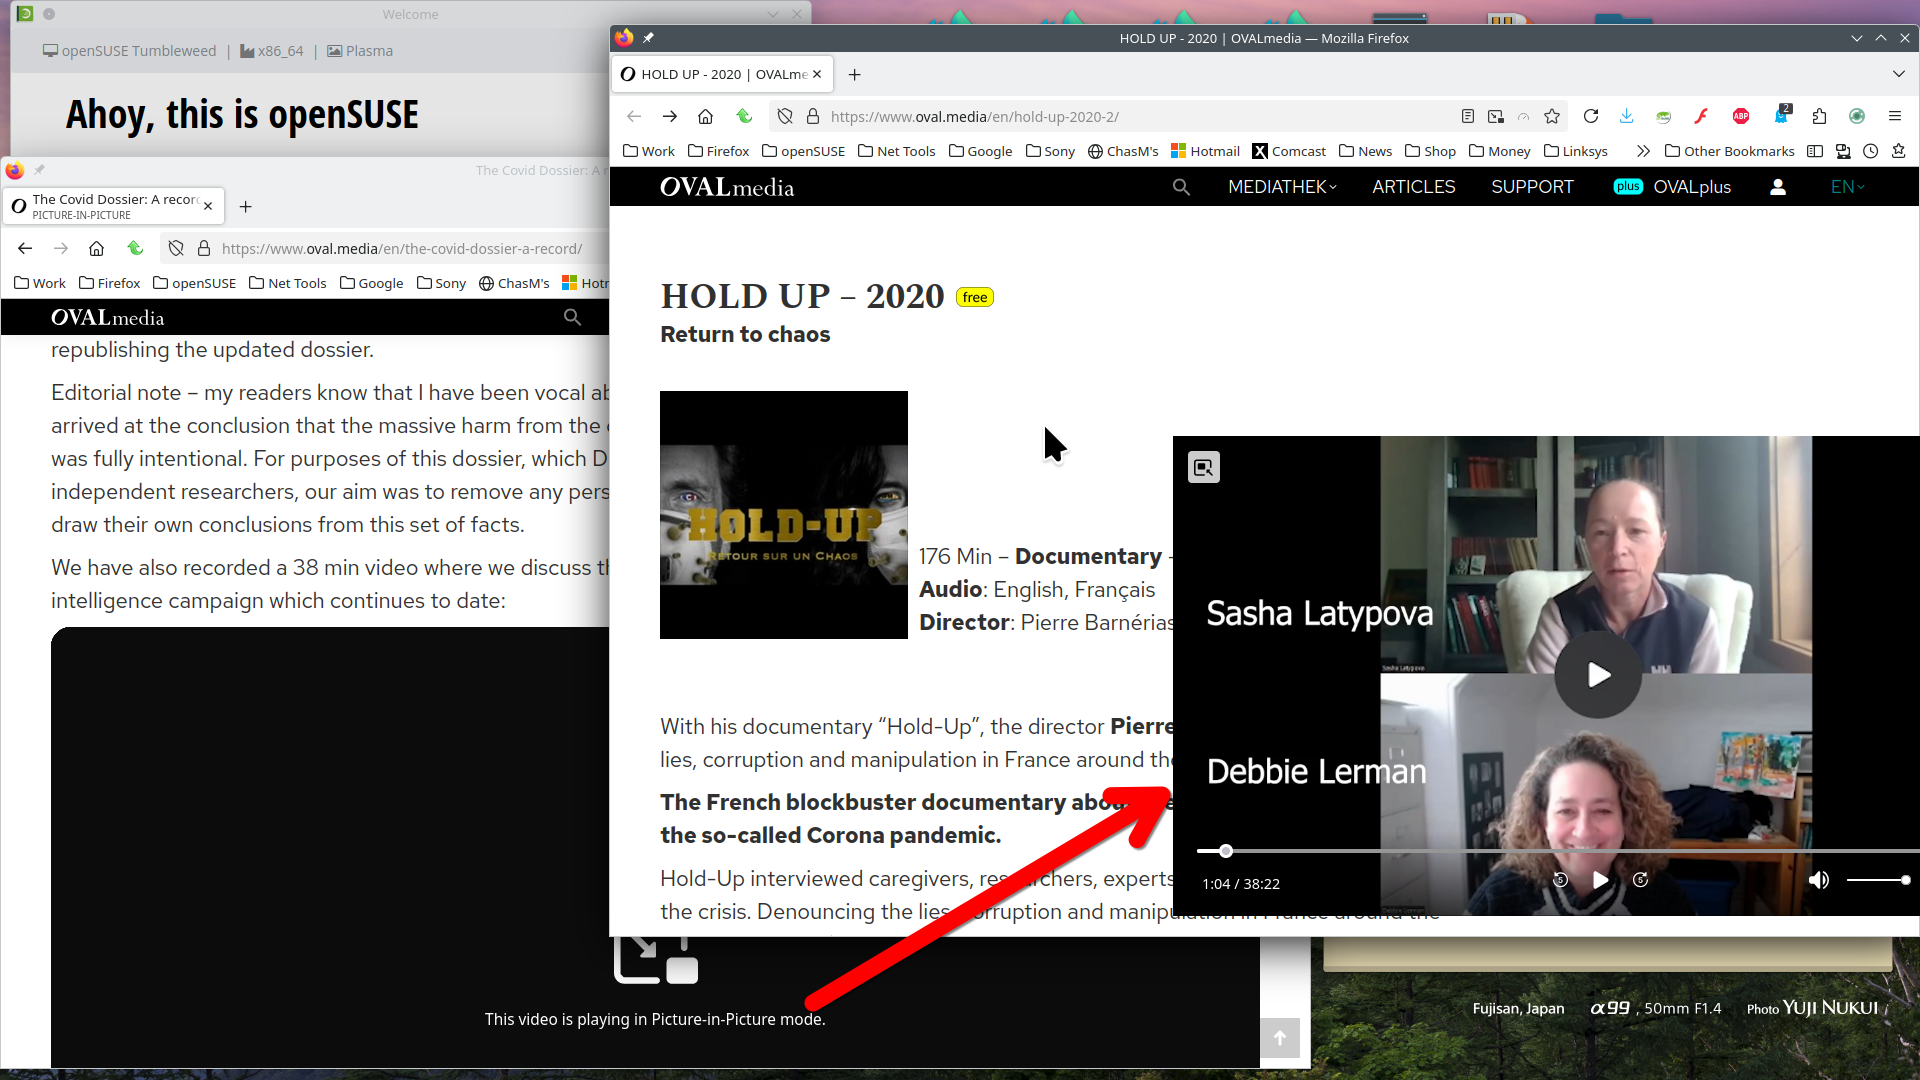This screenshot has height=1080, width=1920.
Task: Open synced tabs icon in bookmarks toolbar
Action: 1843,151
